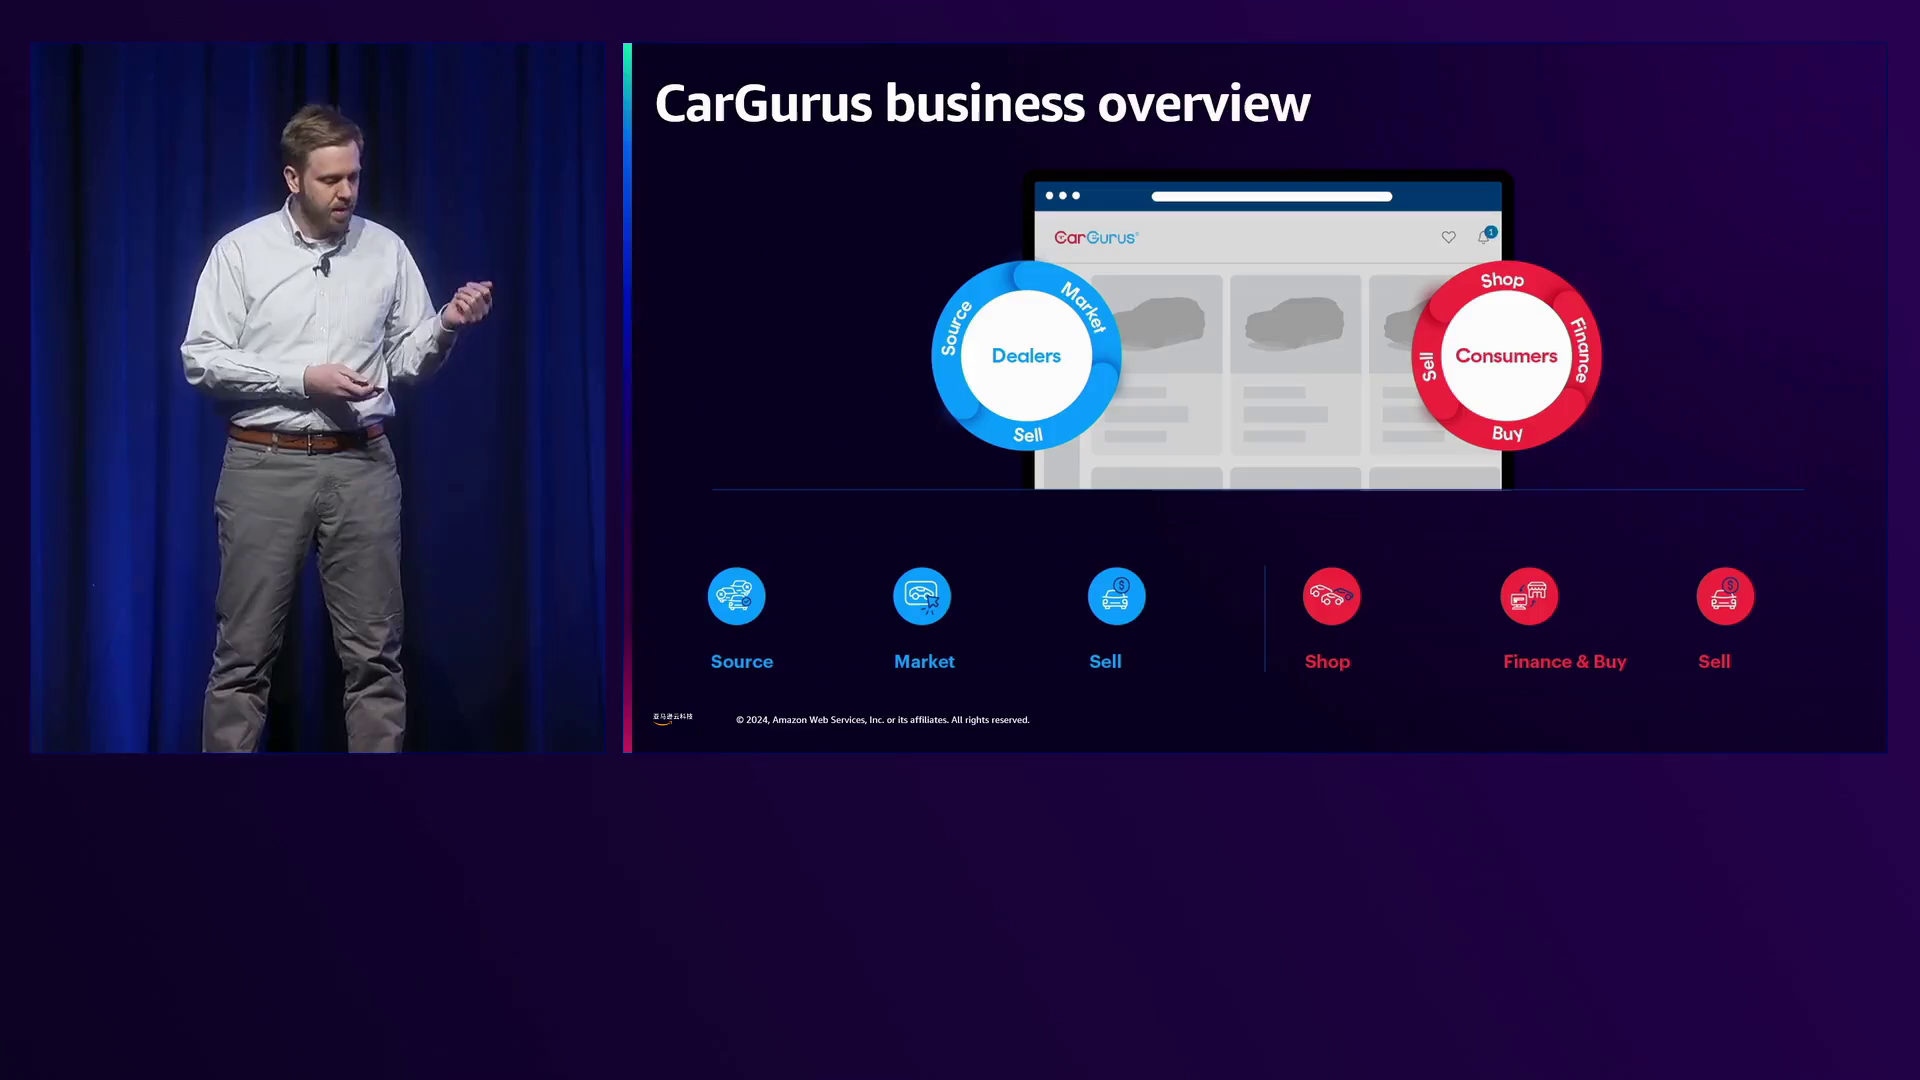Image resolution: width=1920 pixels, height=1080 pixels.
Task: Click the middle car listing thumbnail
Action: pyautogui.click(x=1295, y=324)
